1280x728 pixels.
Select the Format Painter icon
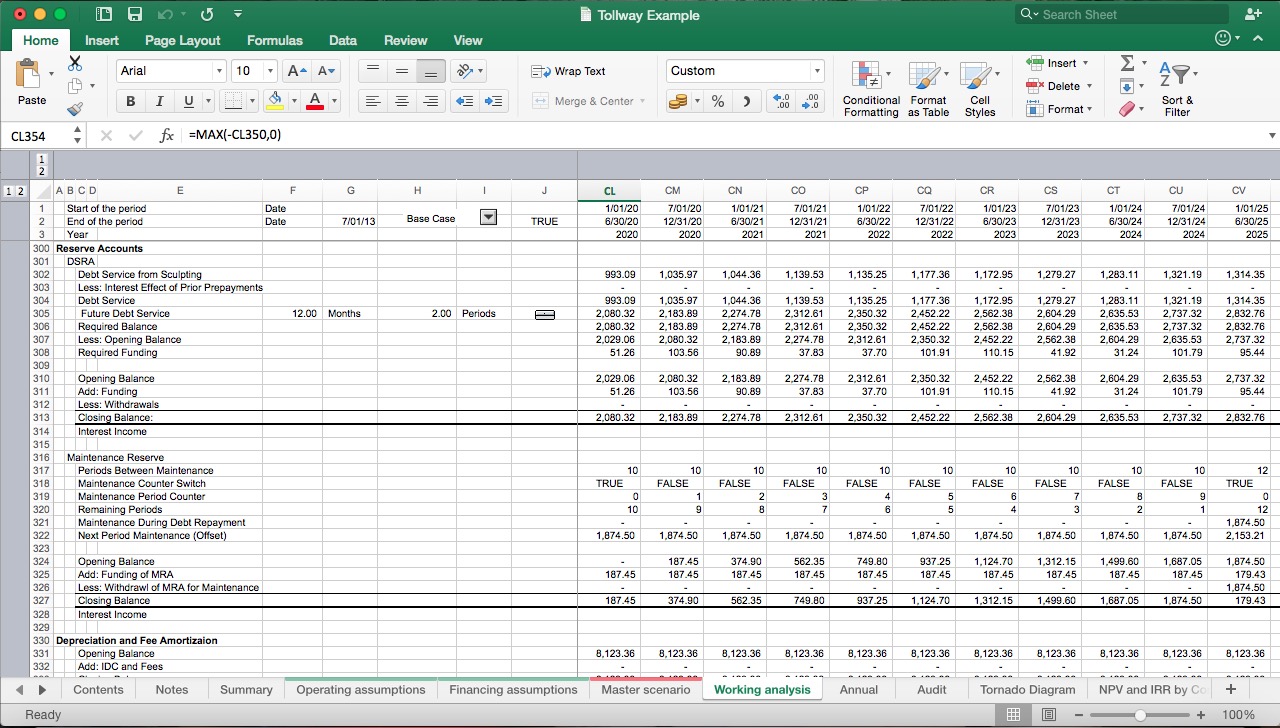tap(75, 110)
